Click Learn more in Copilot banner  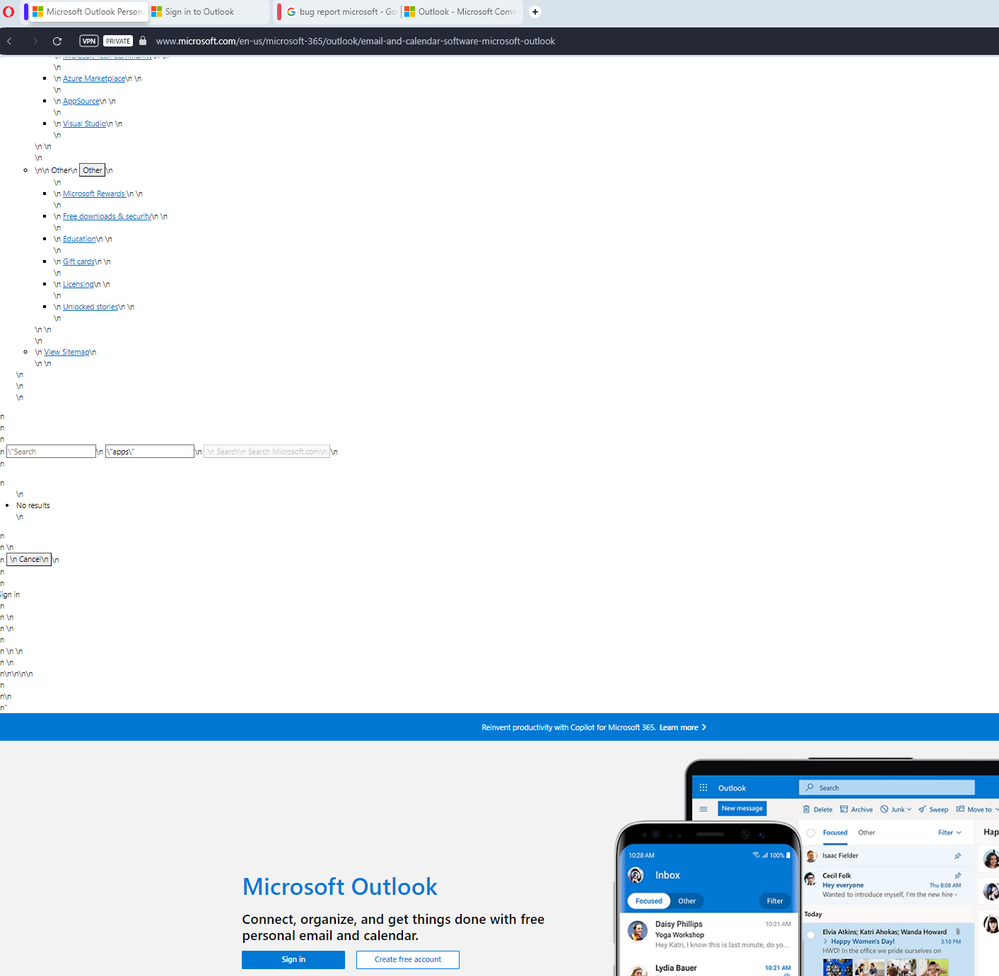[679, 728]
